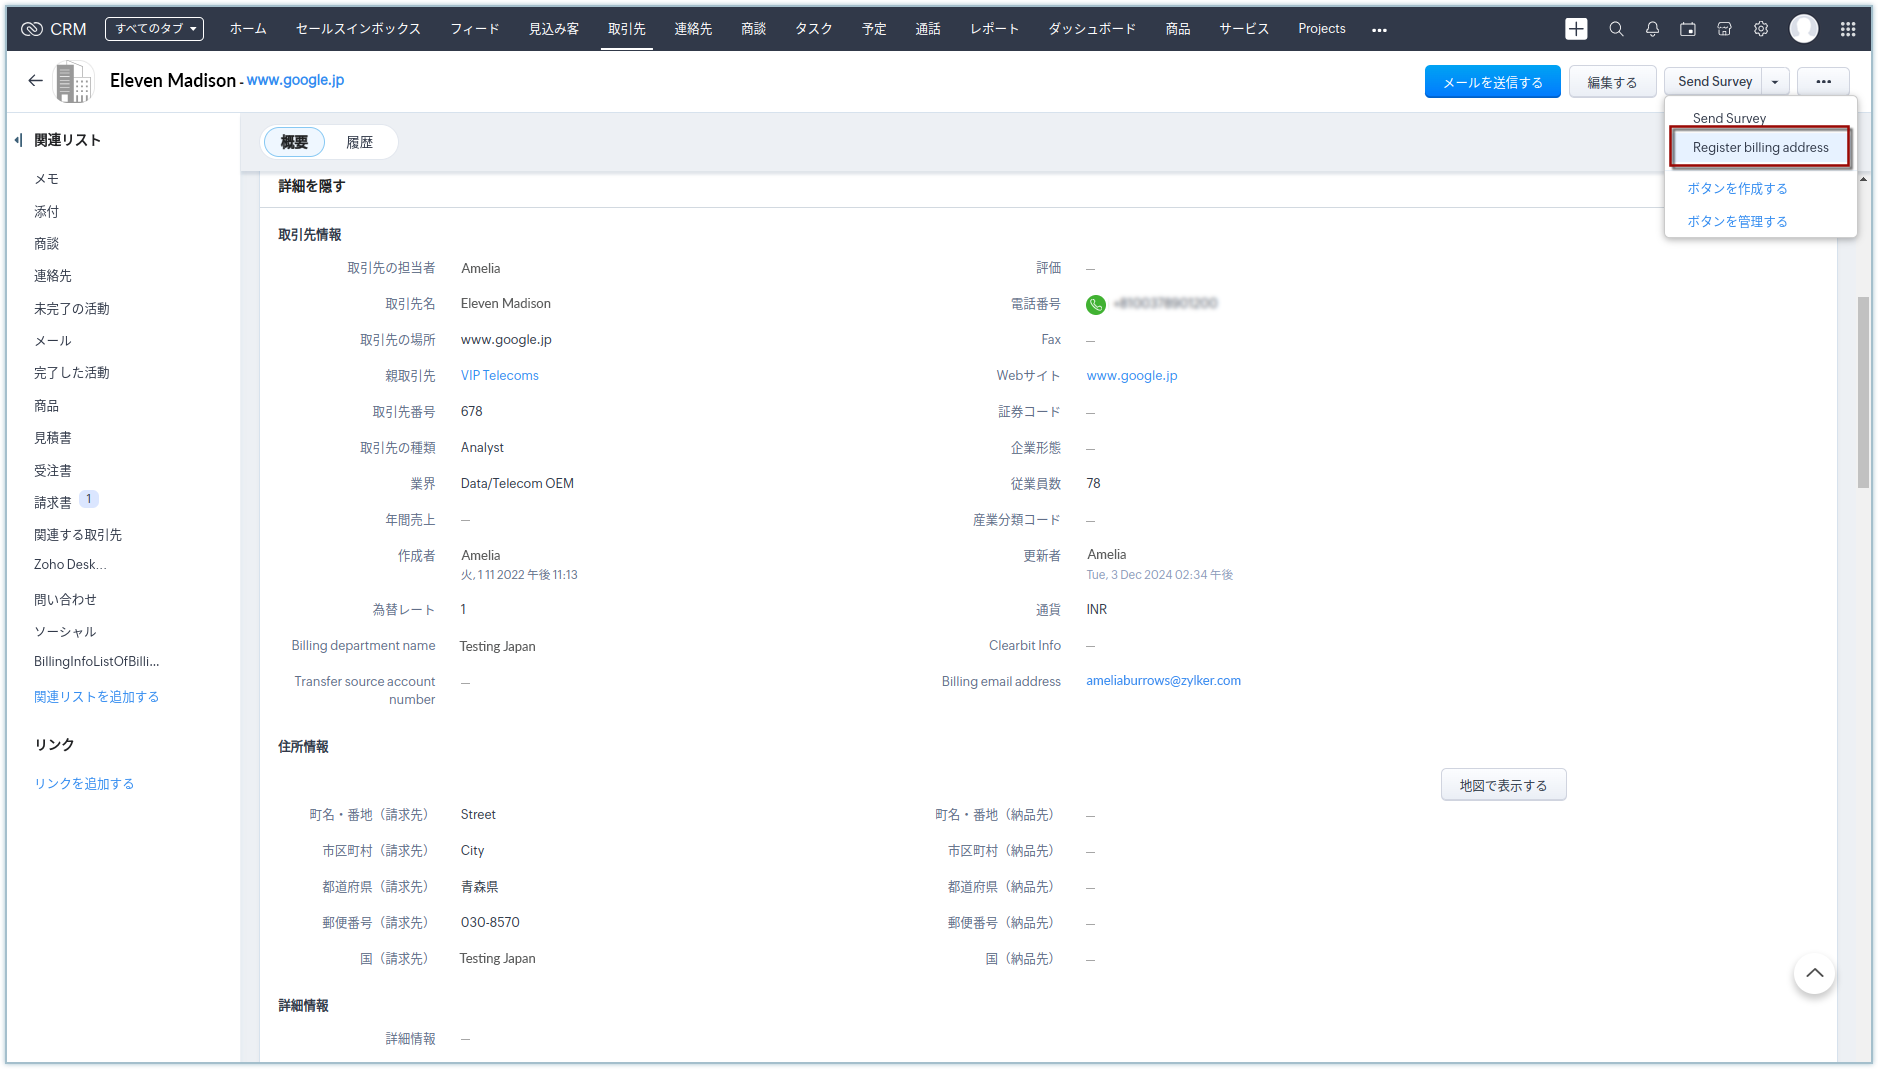Viewport: 1878px width, 1069px height.
Task: Open the セールスインボックス tab
Action: point(358,29)
